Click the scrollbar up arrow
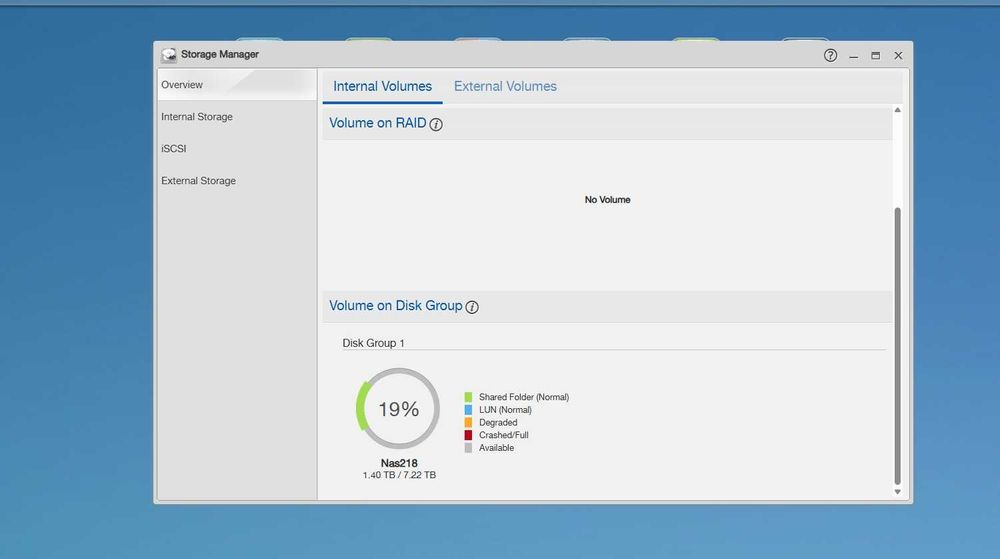Screen dimensions: 1000x559 click(x=897, y=110)
